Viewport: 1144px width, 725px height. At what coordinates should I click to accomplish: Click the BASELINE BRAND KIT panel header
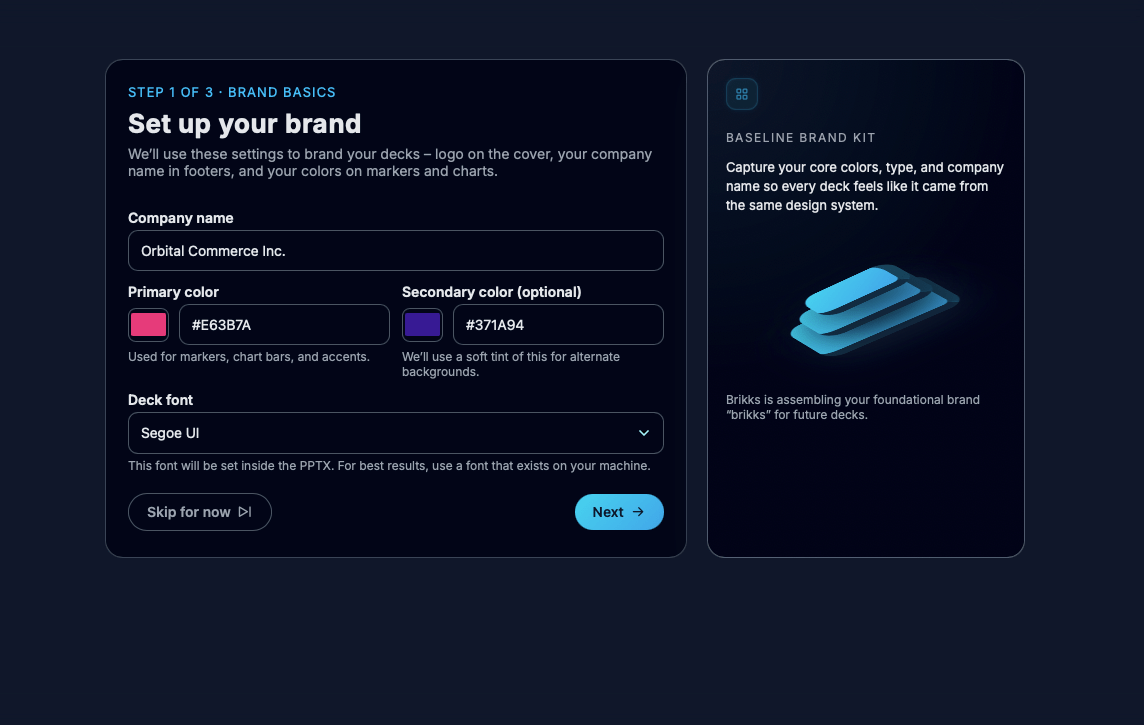coord(800,137)
